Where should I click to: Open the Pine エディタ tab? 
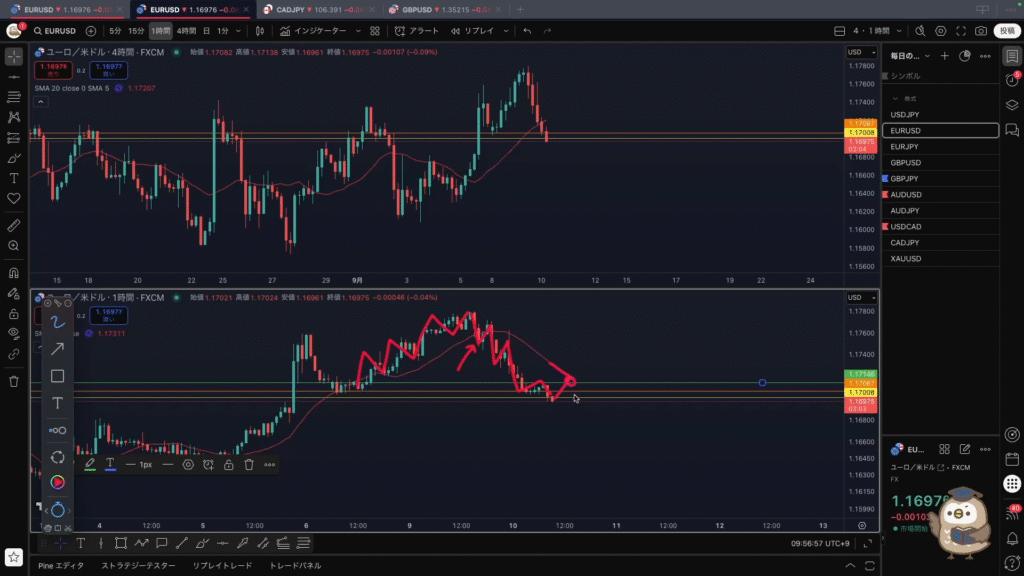tap(61, 566)
